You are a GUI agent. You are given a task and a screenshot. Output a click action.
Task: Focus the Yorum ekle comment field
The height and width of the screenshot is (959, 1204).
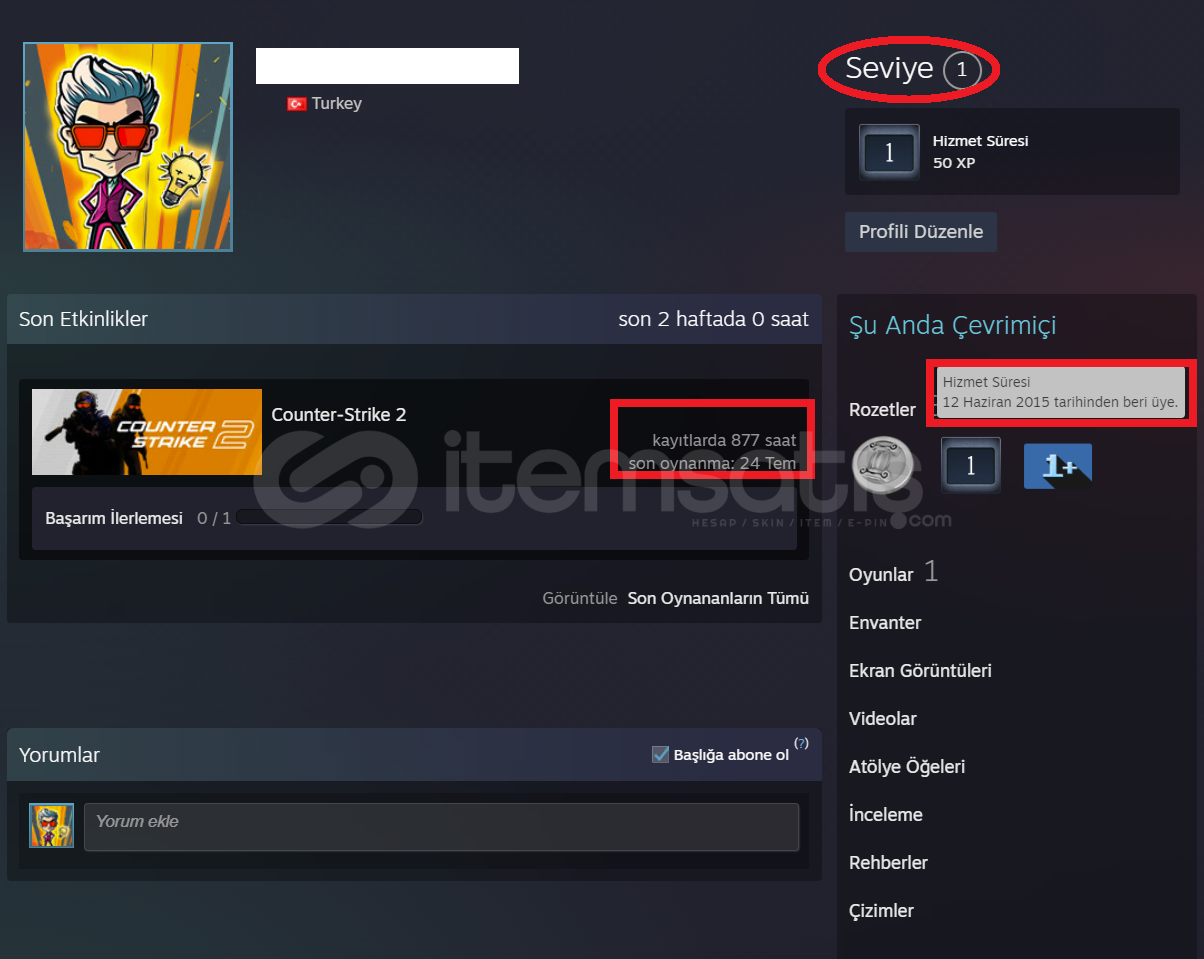441,827
